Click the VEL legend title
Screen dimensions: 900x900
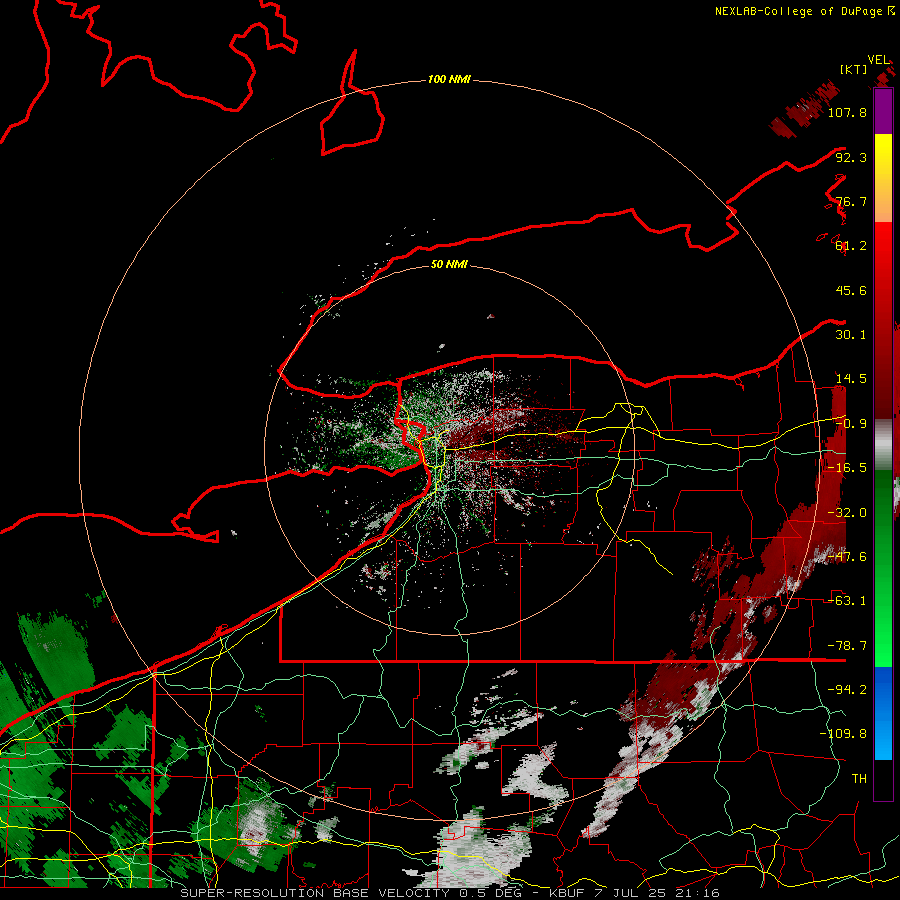coord(879,60)
